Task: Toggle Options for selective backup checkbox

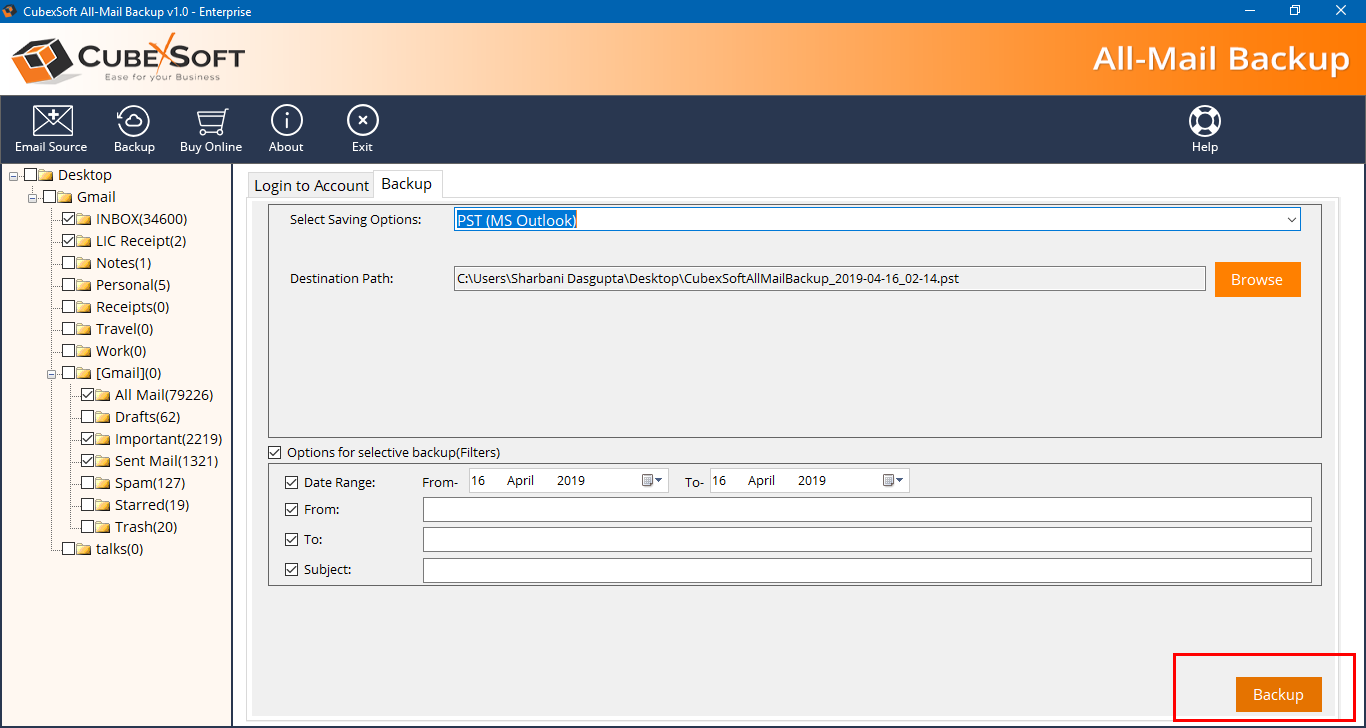Action: [x=275, y=453]
